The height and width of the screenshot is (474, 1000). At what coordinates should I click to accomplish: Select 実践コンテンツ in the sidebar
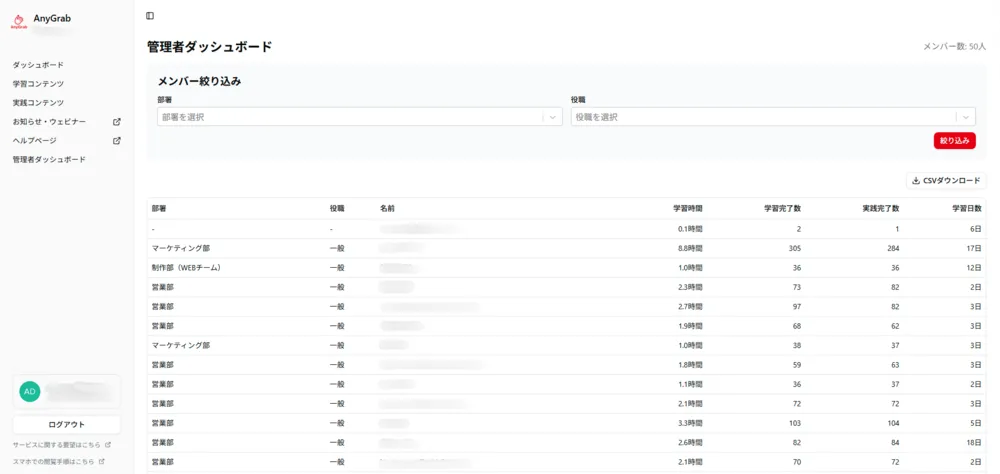[38, 103]
